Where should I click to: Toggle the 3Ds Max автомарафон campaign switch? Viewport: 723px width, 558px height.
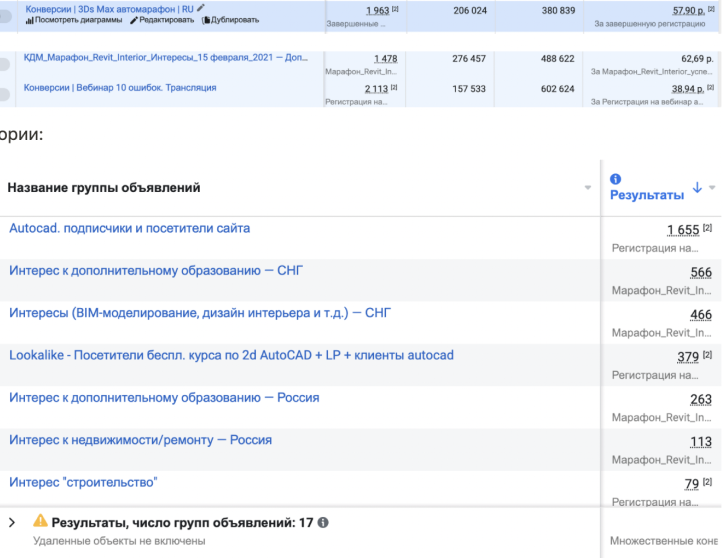5,16
